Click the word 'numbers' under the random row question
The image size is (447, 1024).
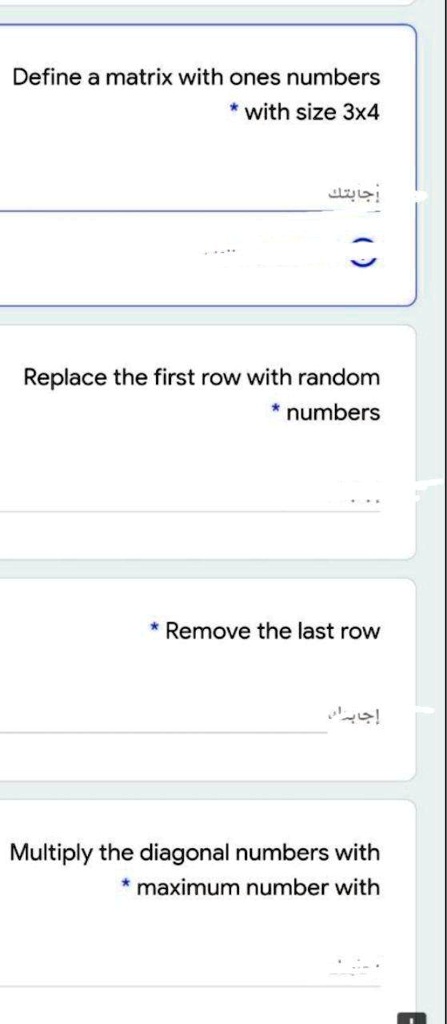[x=333, y=413]
